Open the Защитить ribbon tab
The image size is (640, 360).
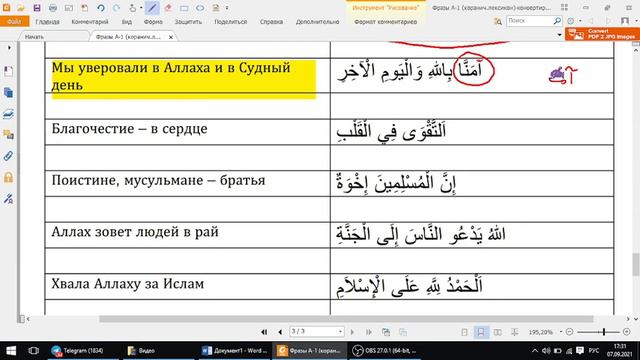click(188, 22)
